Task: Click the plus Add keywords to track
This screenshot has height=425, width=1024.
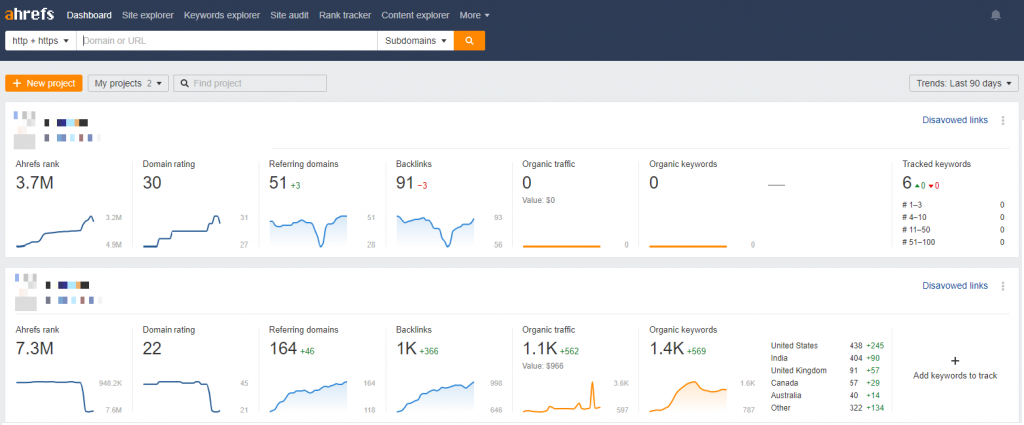Action: pyautogui.click(x=955, y=368)
